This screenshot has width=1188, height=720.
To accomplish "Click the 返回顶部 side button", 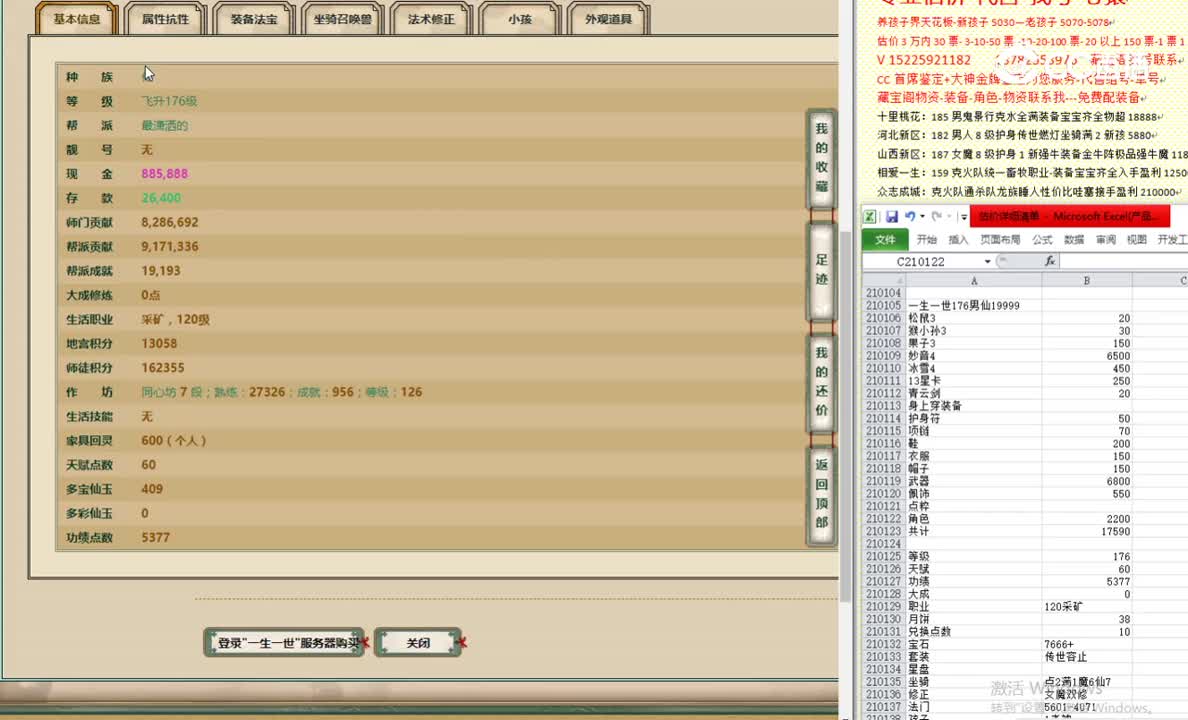I will pos(821,494).
